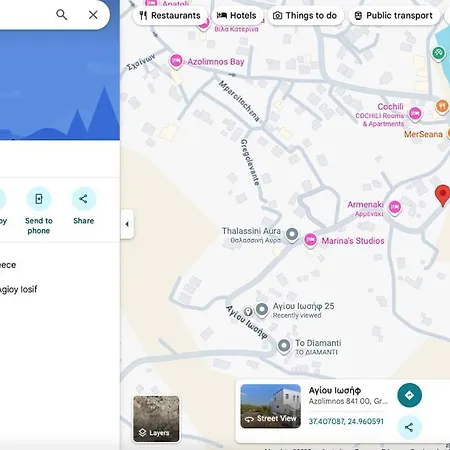Click the search magnifier icon

(62, 15)
